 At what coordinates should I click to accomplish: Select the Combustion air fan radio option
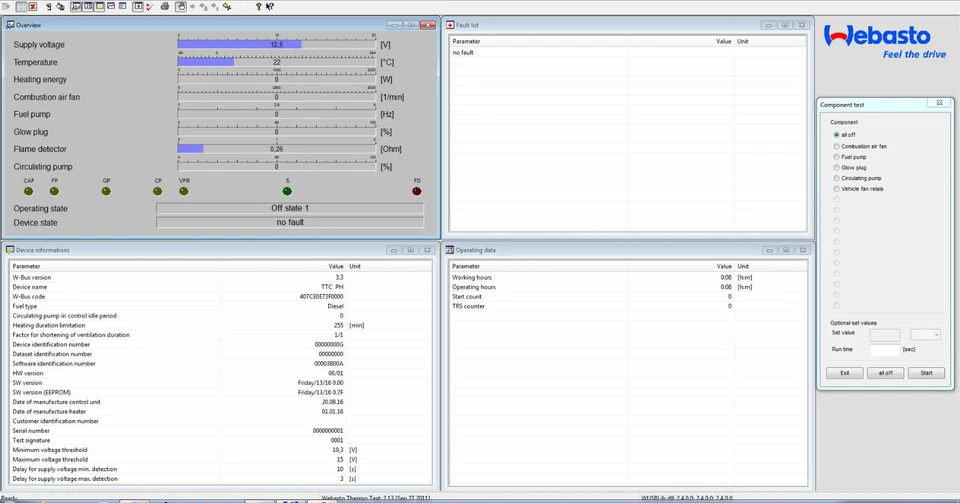[836, 146]
